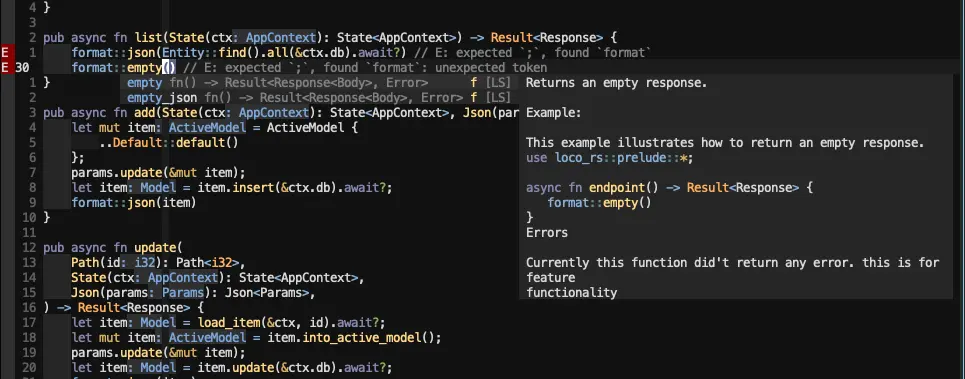This screenshot has height=379, width=965.
Task: Click "Returns an empty response." in docs popup
Action: click(617, 83)
